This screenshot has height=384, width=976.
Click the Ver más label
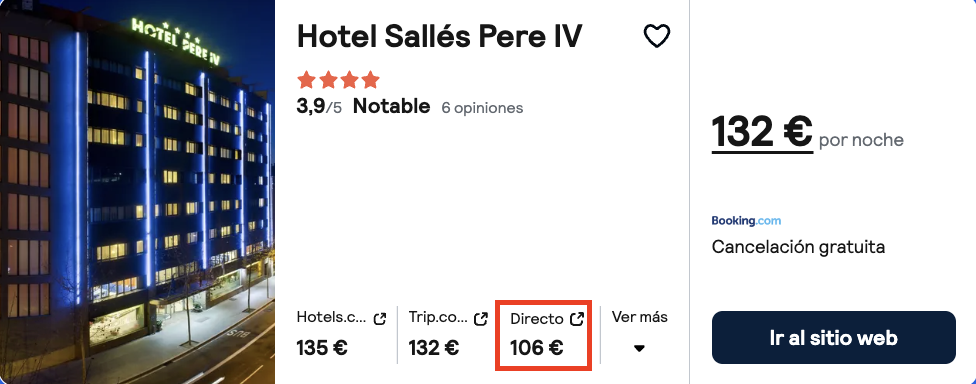pos(639,317)
